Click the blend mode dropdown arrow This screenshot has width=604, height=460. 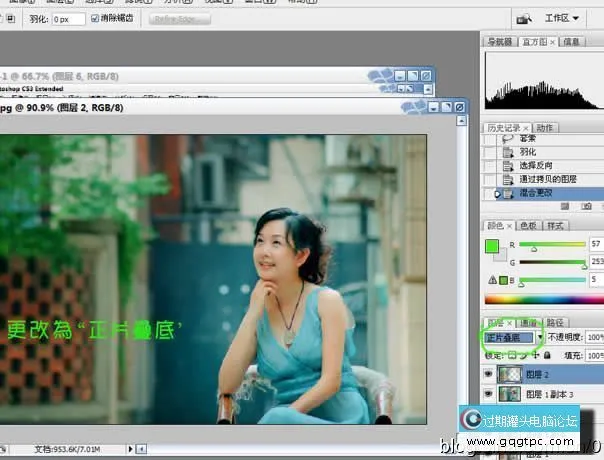tap(540, 338)
